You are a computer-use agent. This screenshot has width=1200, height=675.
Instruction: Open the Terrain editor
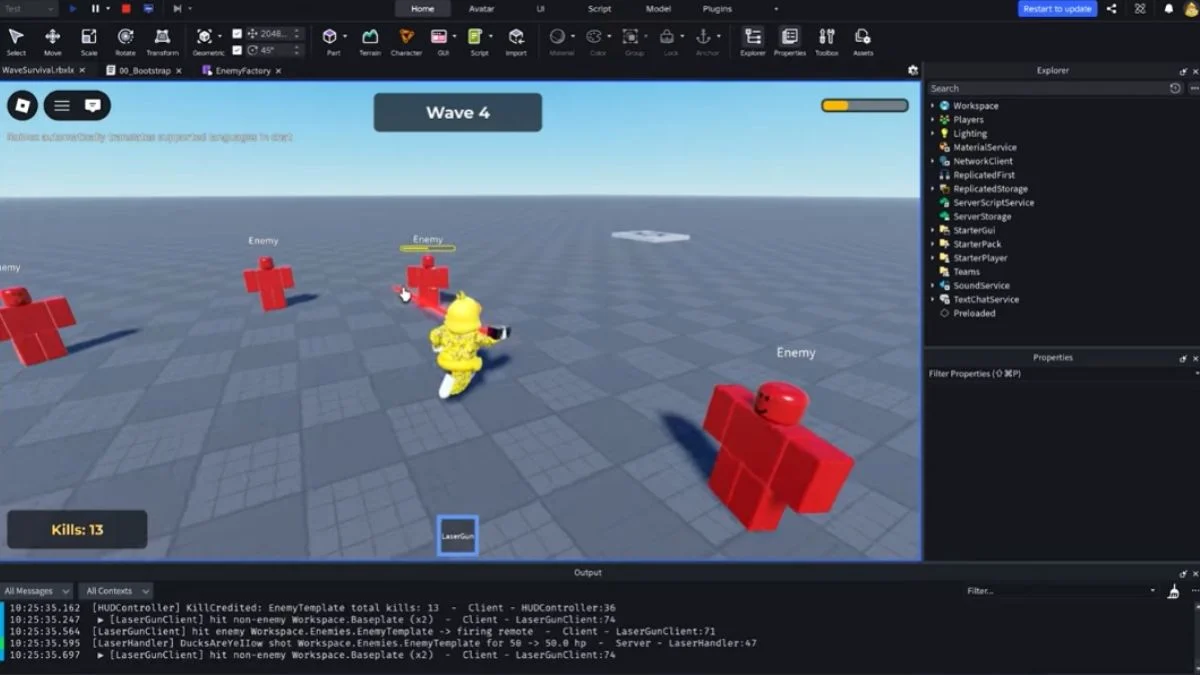[370, 41]
